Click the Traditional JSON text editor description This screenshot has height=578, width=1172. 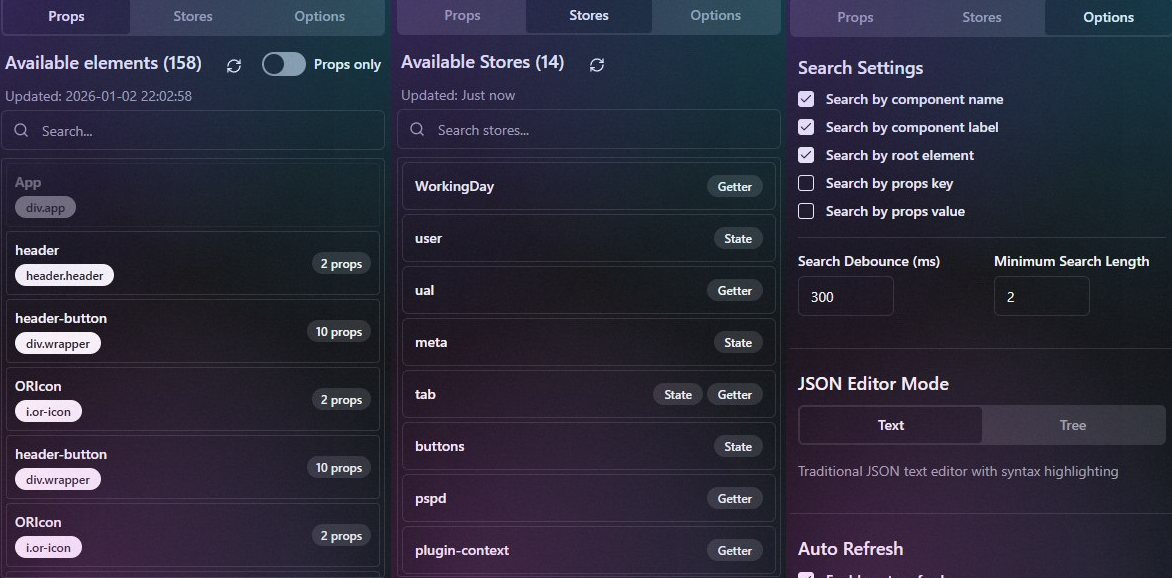point(958,471)
